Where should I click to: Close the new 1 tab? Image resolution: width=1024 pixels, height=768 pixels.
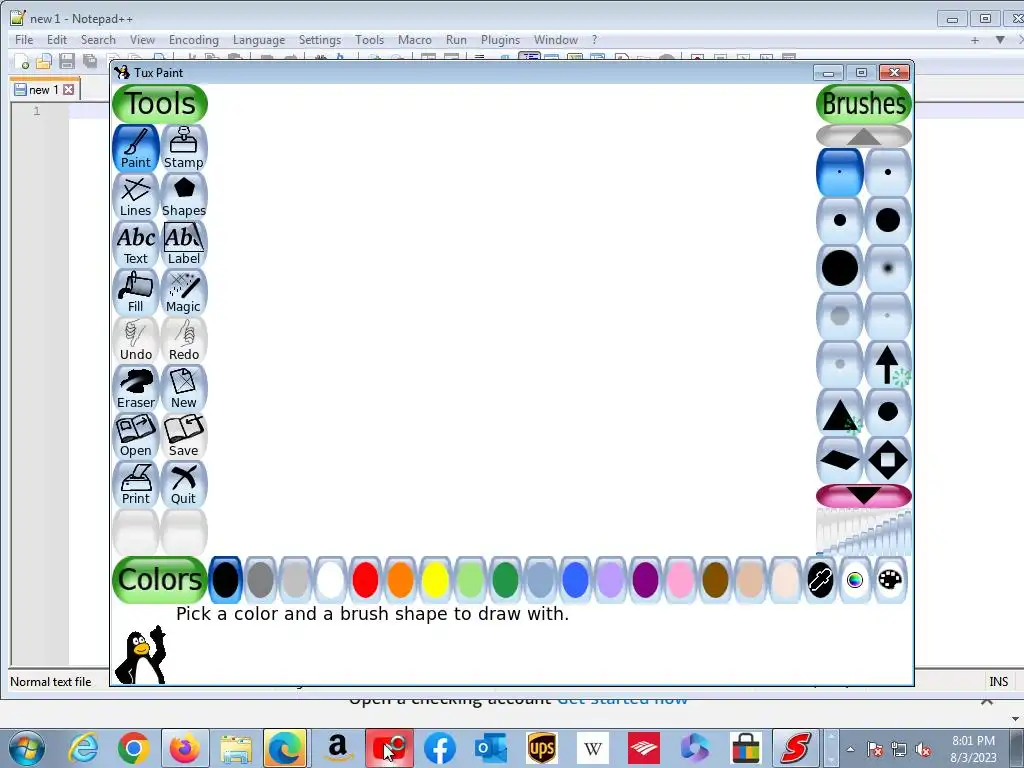tap(69, 89)
